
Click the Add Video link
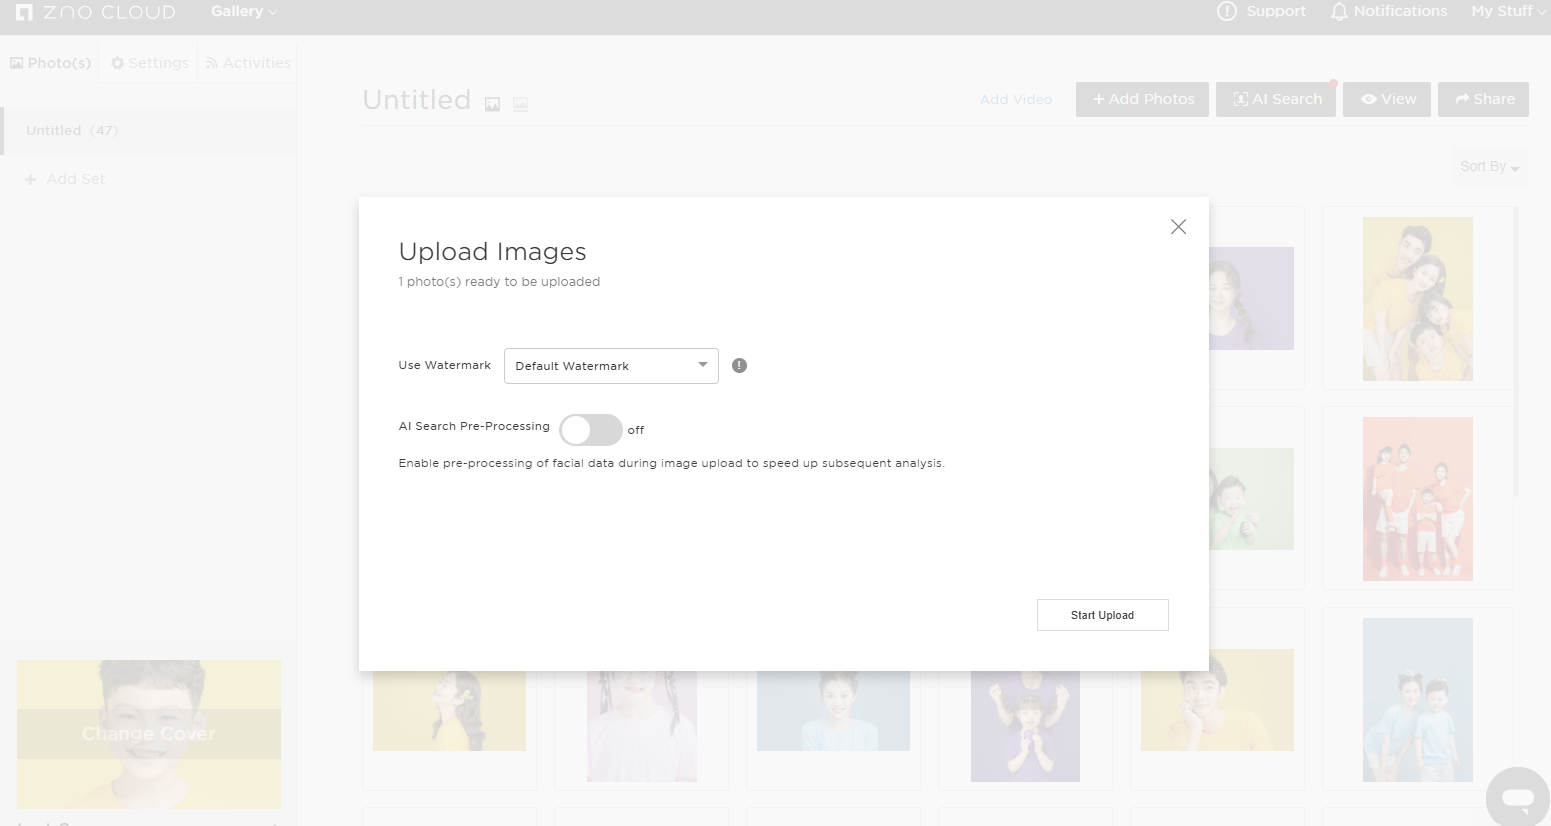(1016, 100)
